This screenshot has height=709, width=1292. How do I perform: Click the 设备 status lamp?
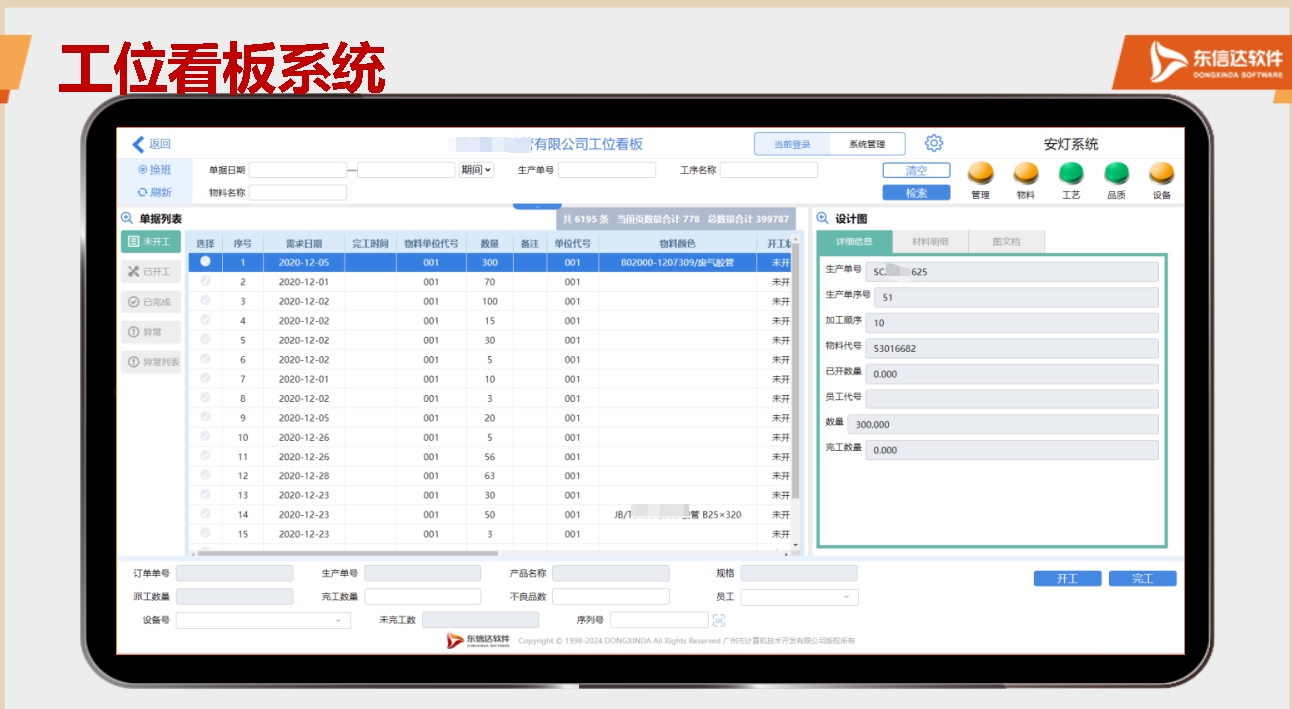(1160, 172)
